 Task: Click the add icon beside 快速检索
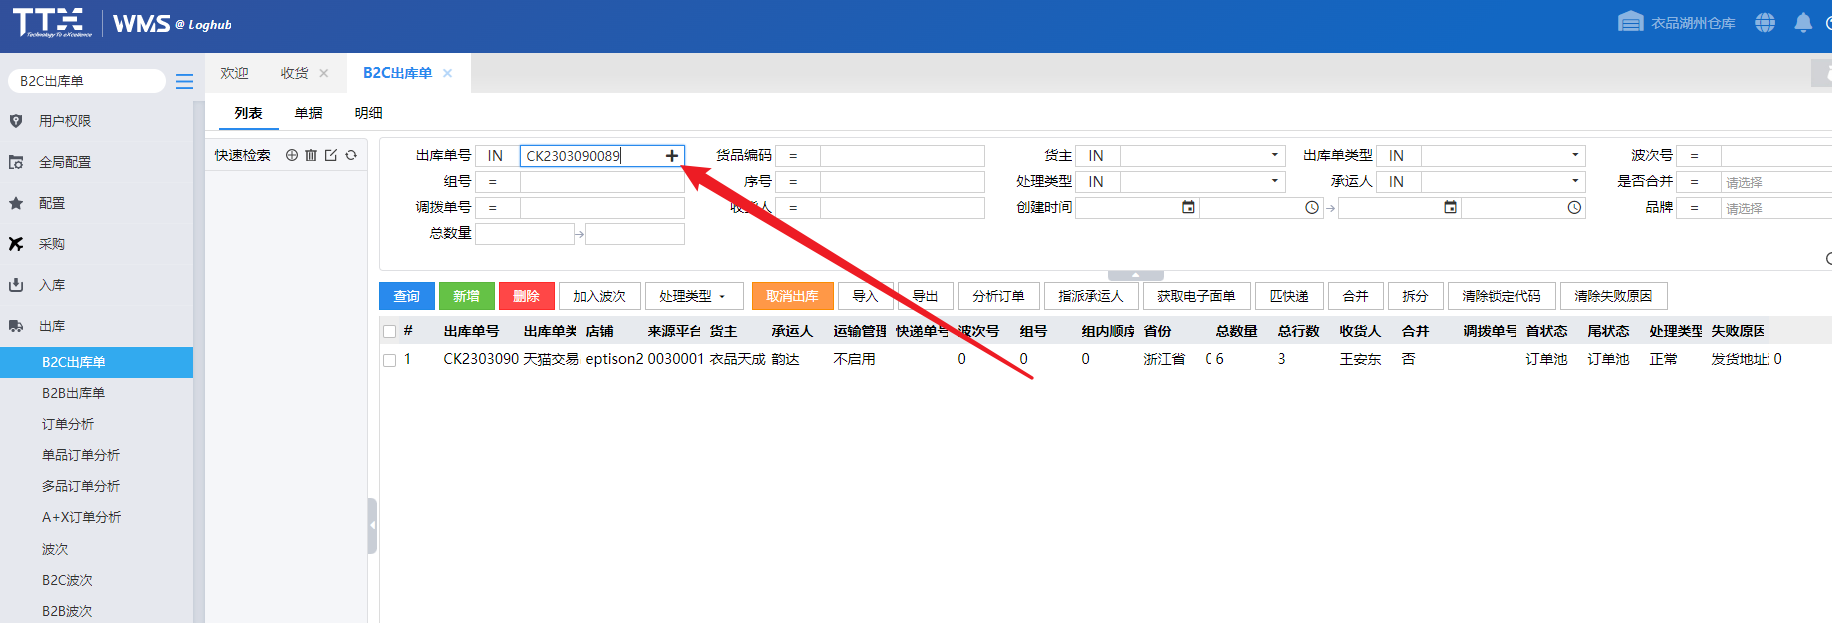click(x=292, y=155)
